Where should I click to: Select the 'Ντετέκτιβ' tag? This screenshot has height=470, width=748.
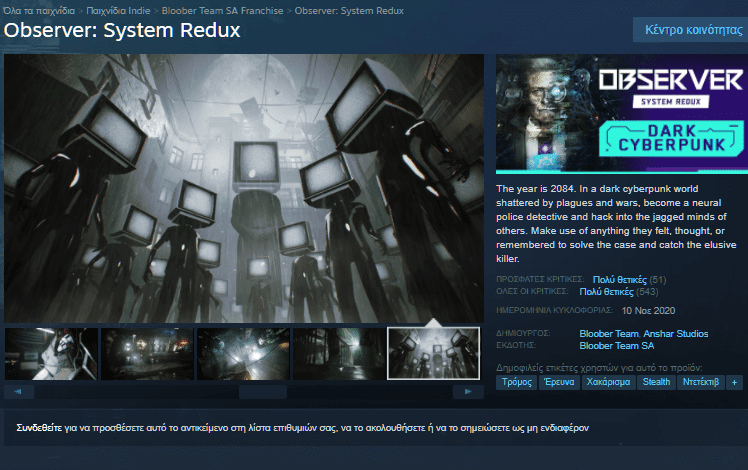[x=701, y=382]
